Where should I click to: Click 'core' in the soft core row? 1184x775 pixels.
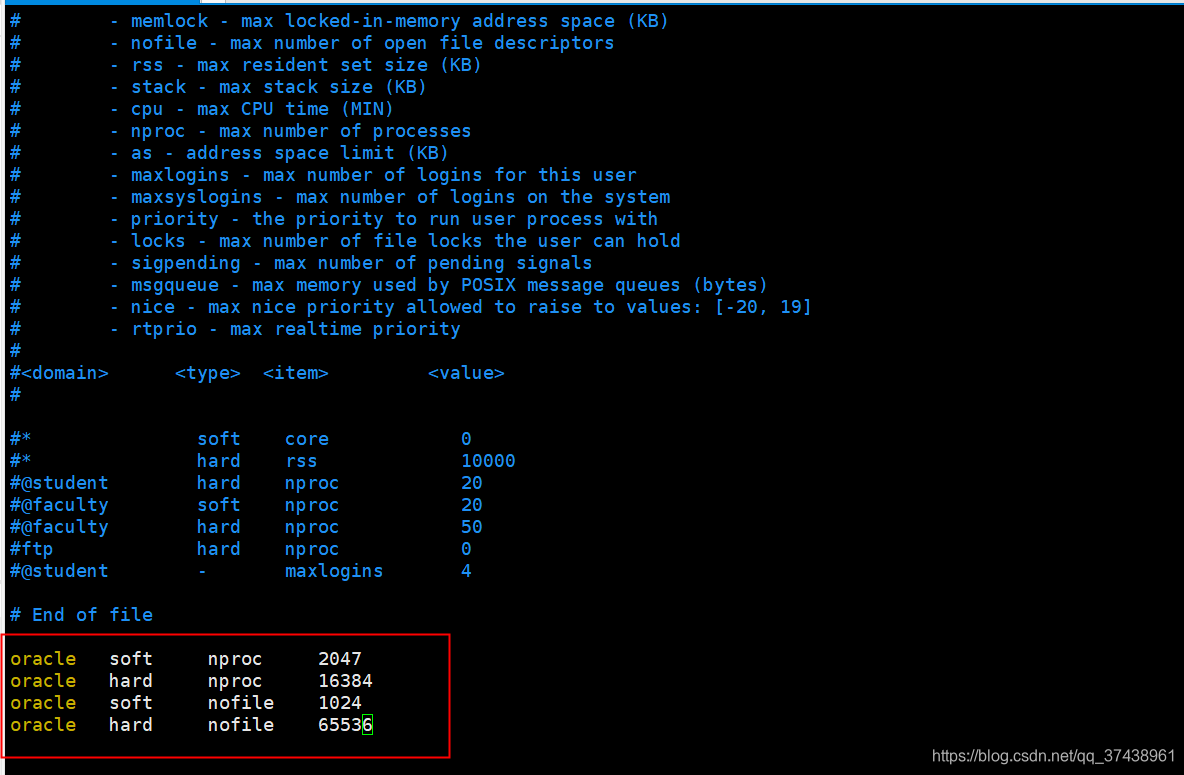(307, 439)
